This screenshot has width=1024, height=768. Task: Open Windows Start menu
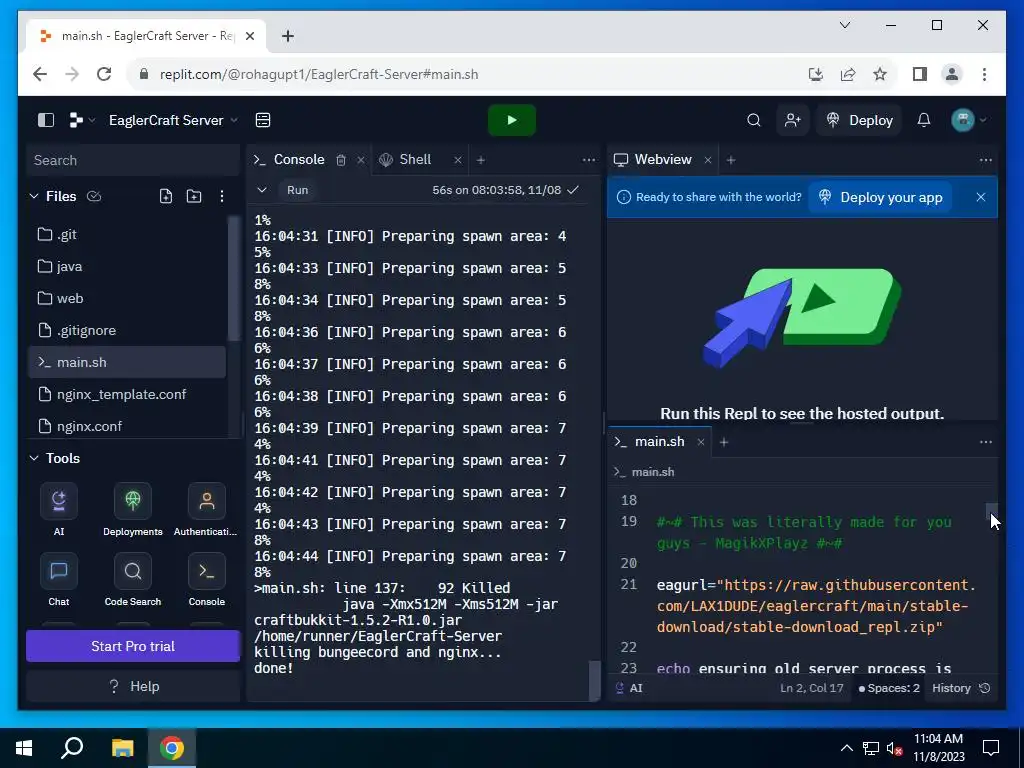[x=24, y=748]
